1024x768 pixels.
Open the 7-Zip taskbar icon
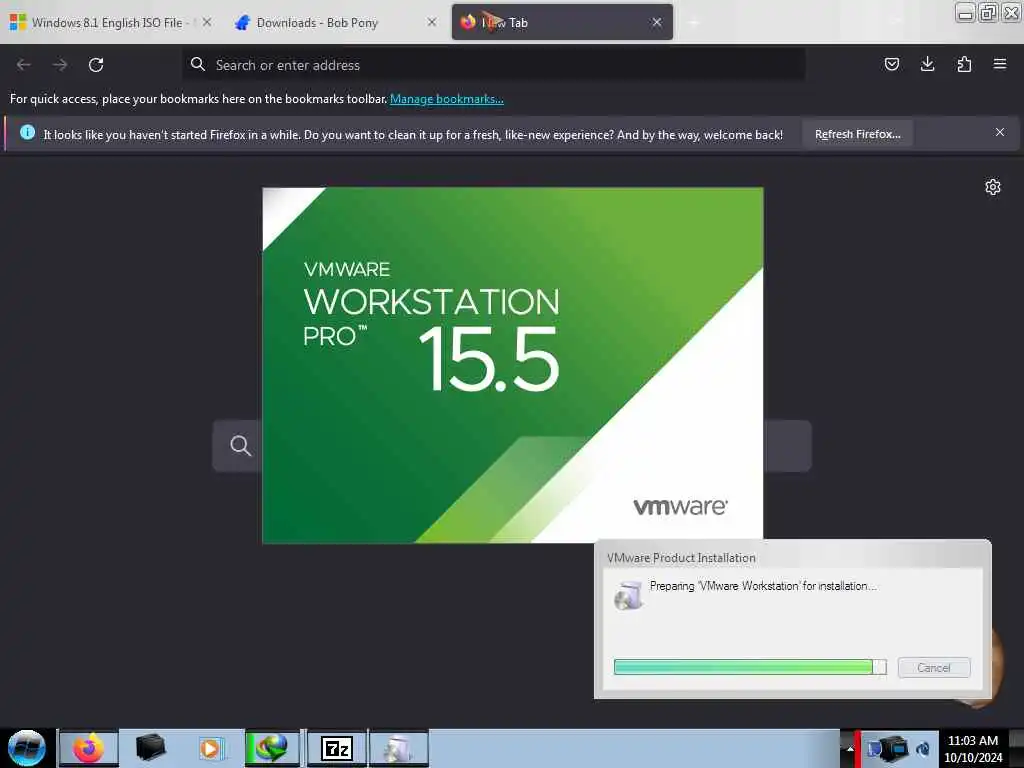tap(337, 748)
